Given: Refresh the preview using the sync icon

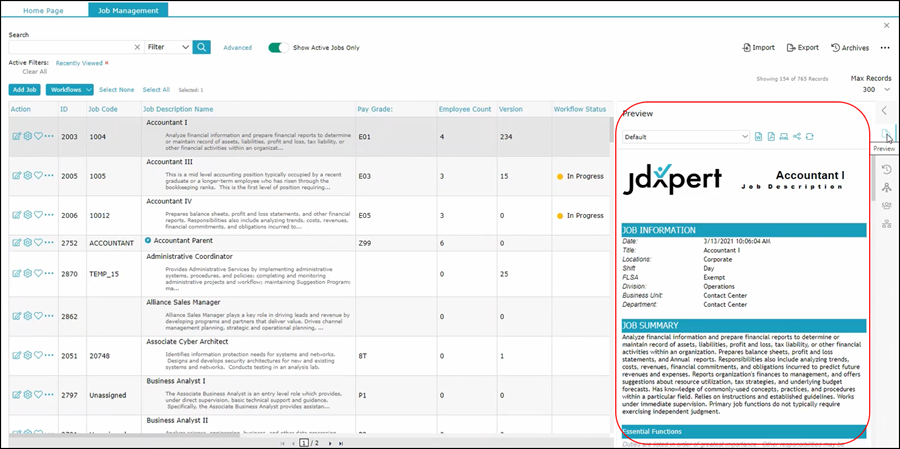Looking at the screenshot, I should coord(810,136).
